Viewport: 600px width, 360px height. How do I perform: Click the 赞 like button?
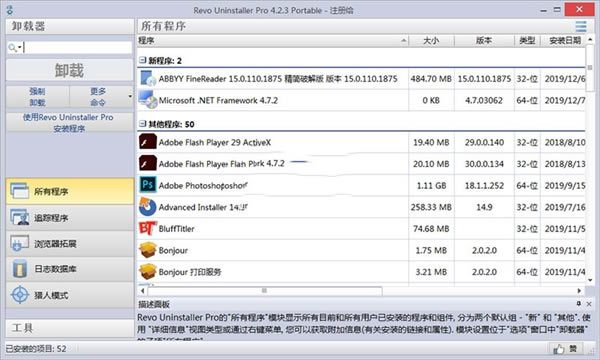(x=566, y=349)
